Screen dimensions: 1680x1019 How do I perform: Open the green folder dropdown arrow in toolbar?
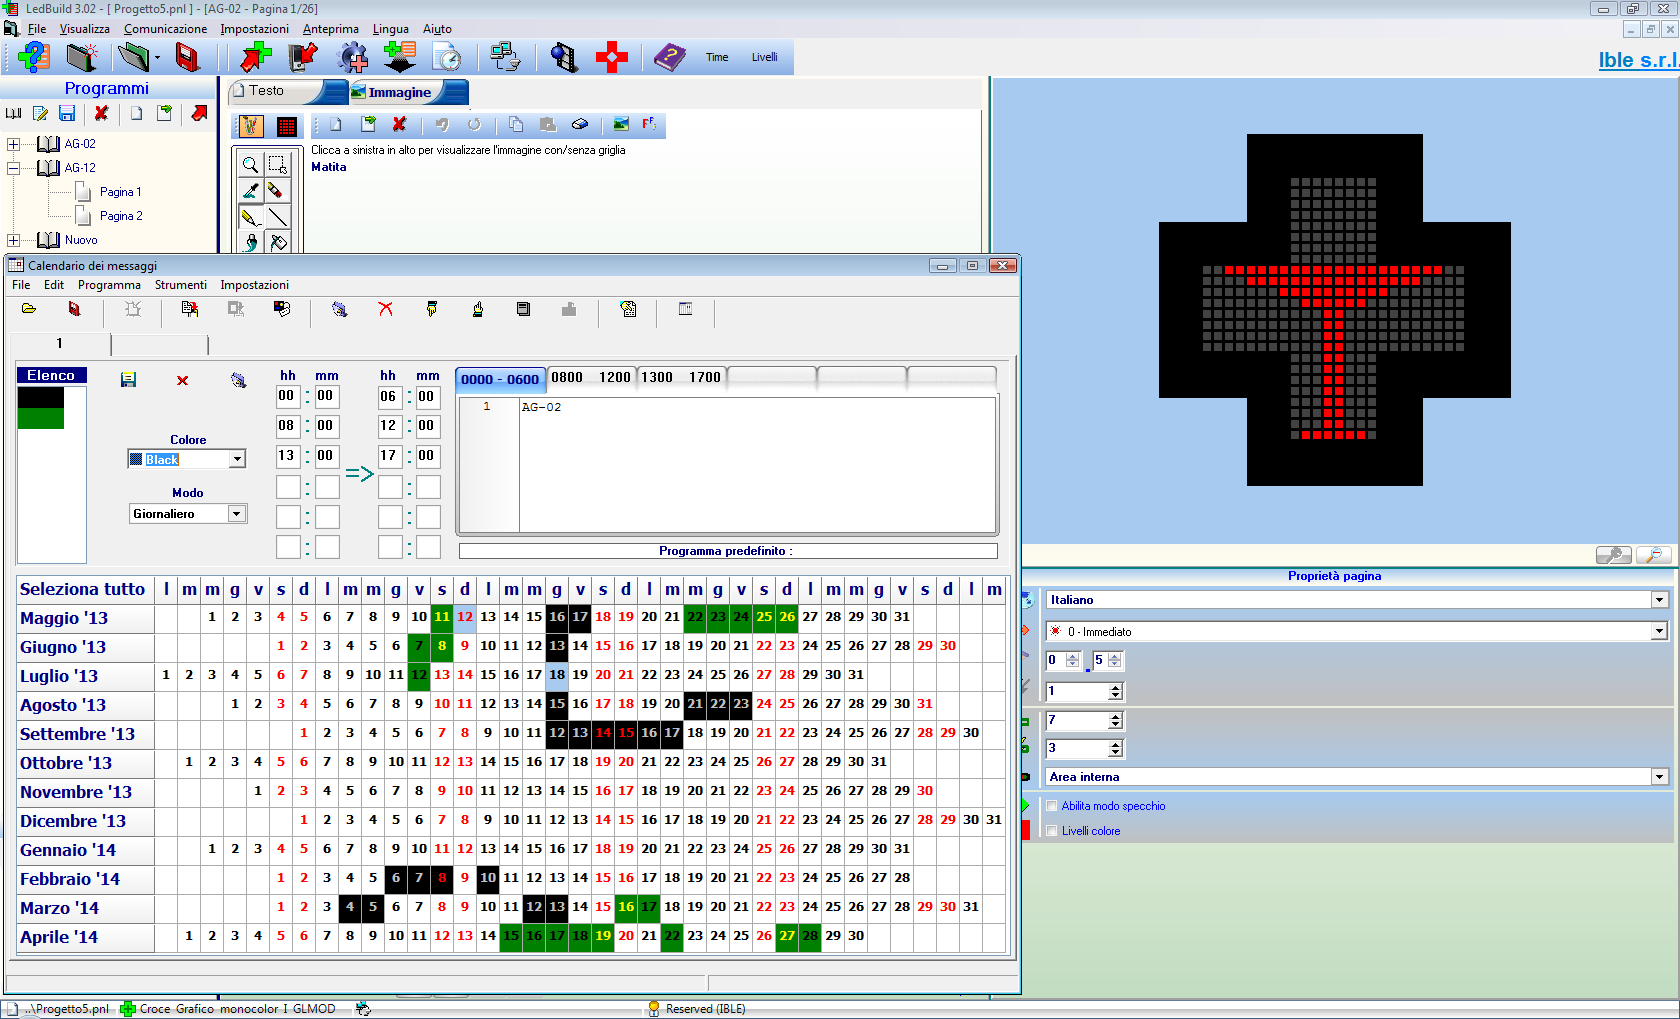coord(157,58)
